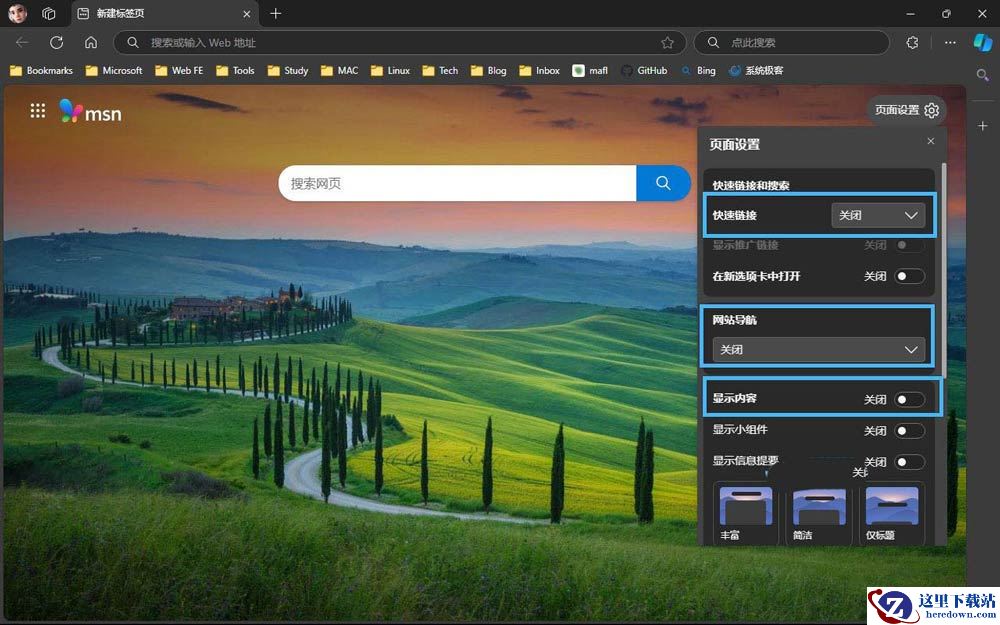Open the Tools bookmarks folder
Screen dimensions: 1000x625
point(235,71)
